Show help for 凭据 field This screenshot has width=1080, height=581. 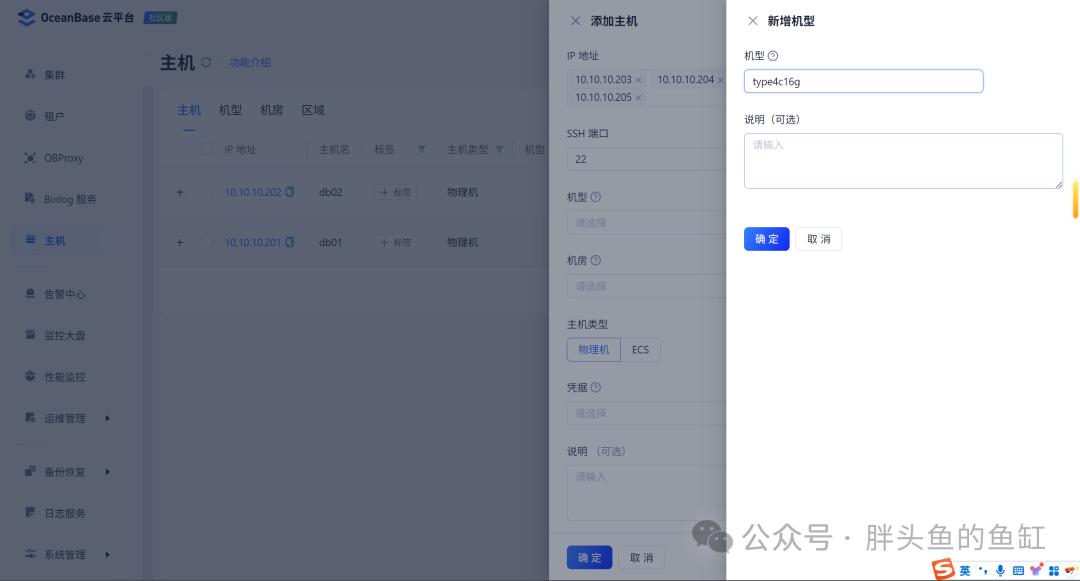(x=596, y=388)
